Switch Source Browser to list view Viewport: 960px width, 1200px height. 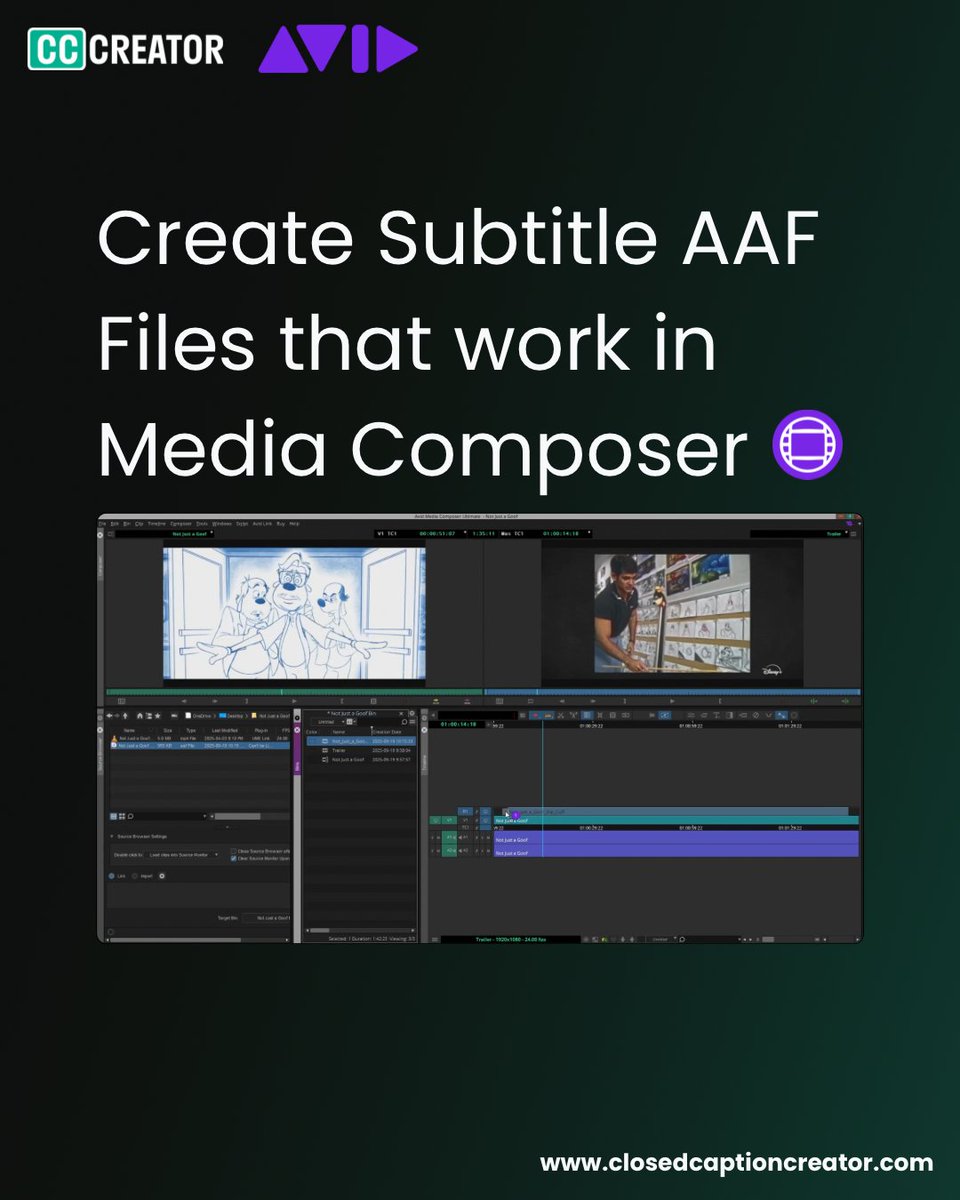click(114, 816)
